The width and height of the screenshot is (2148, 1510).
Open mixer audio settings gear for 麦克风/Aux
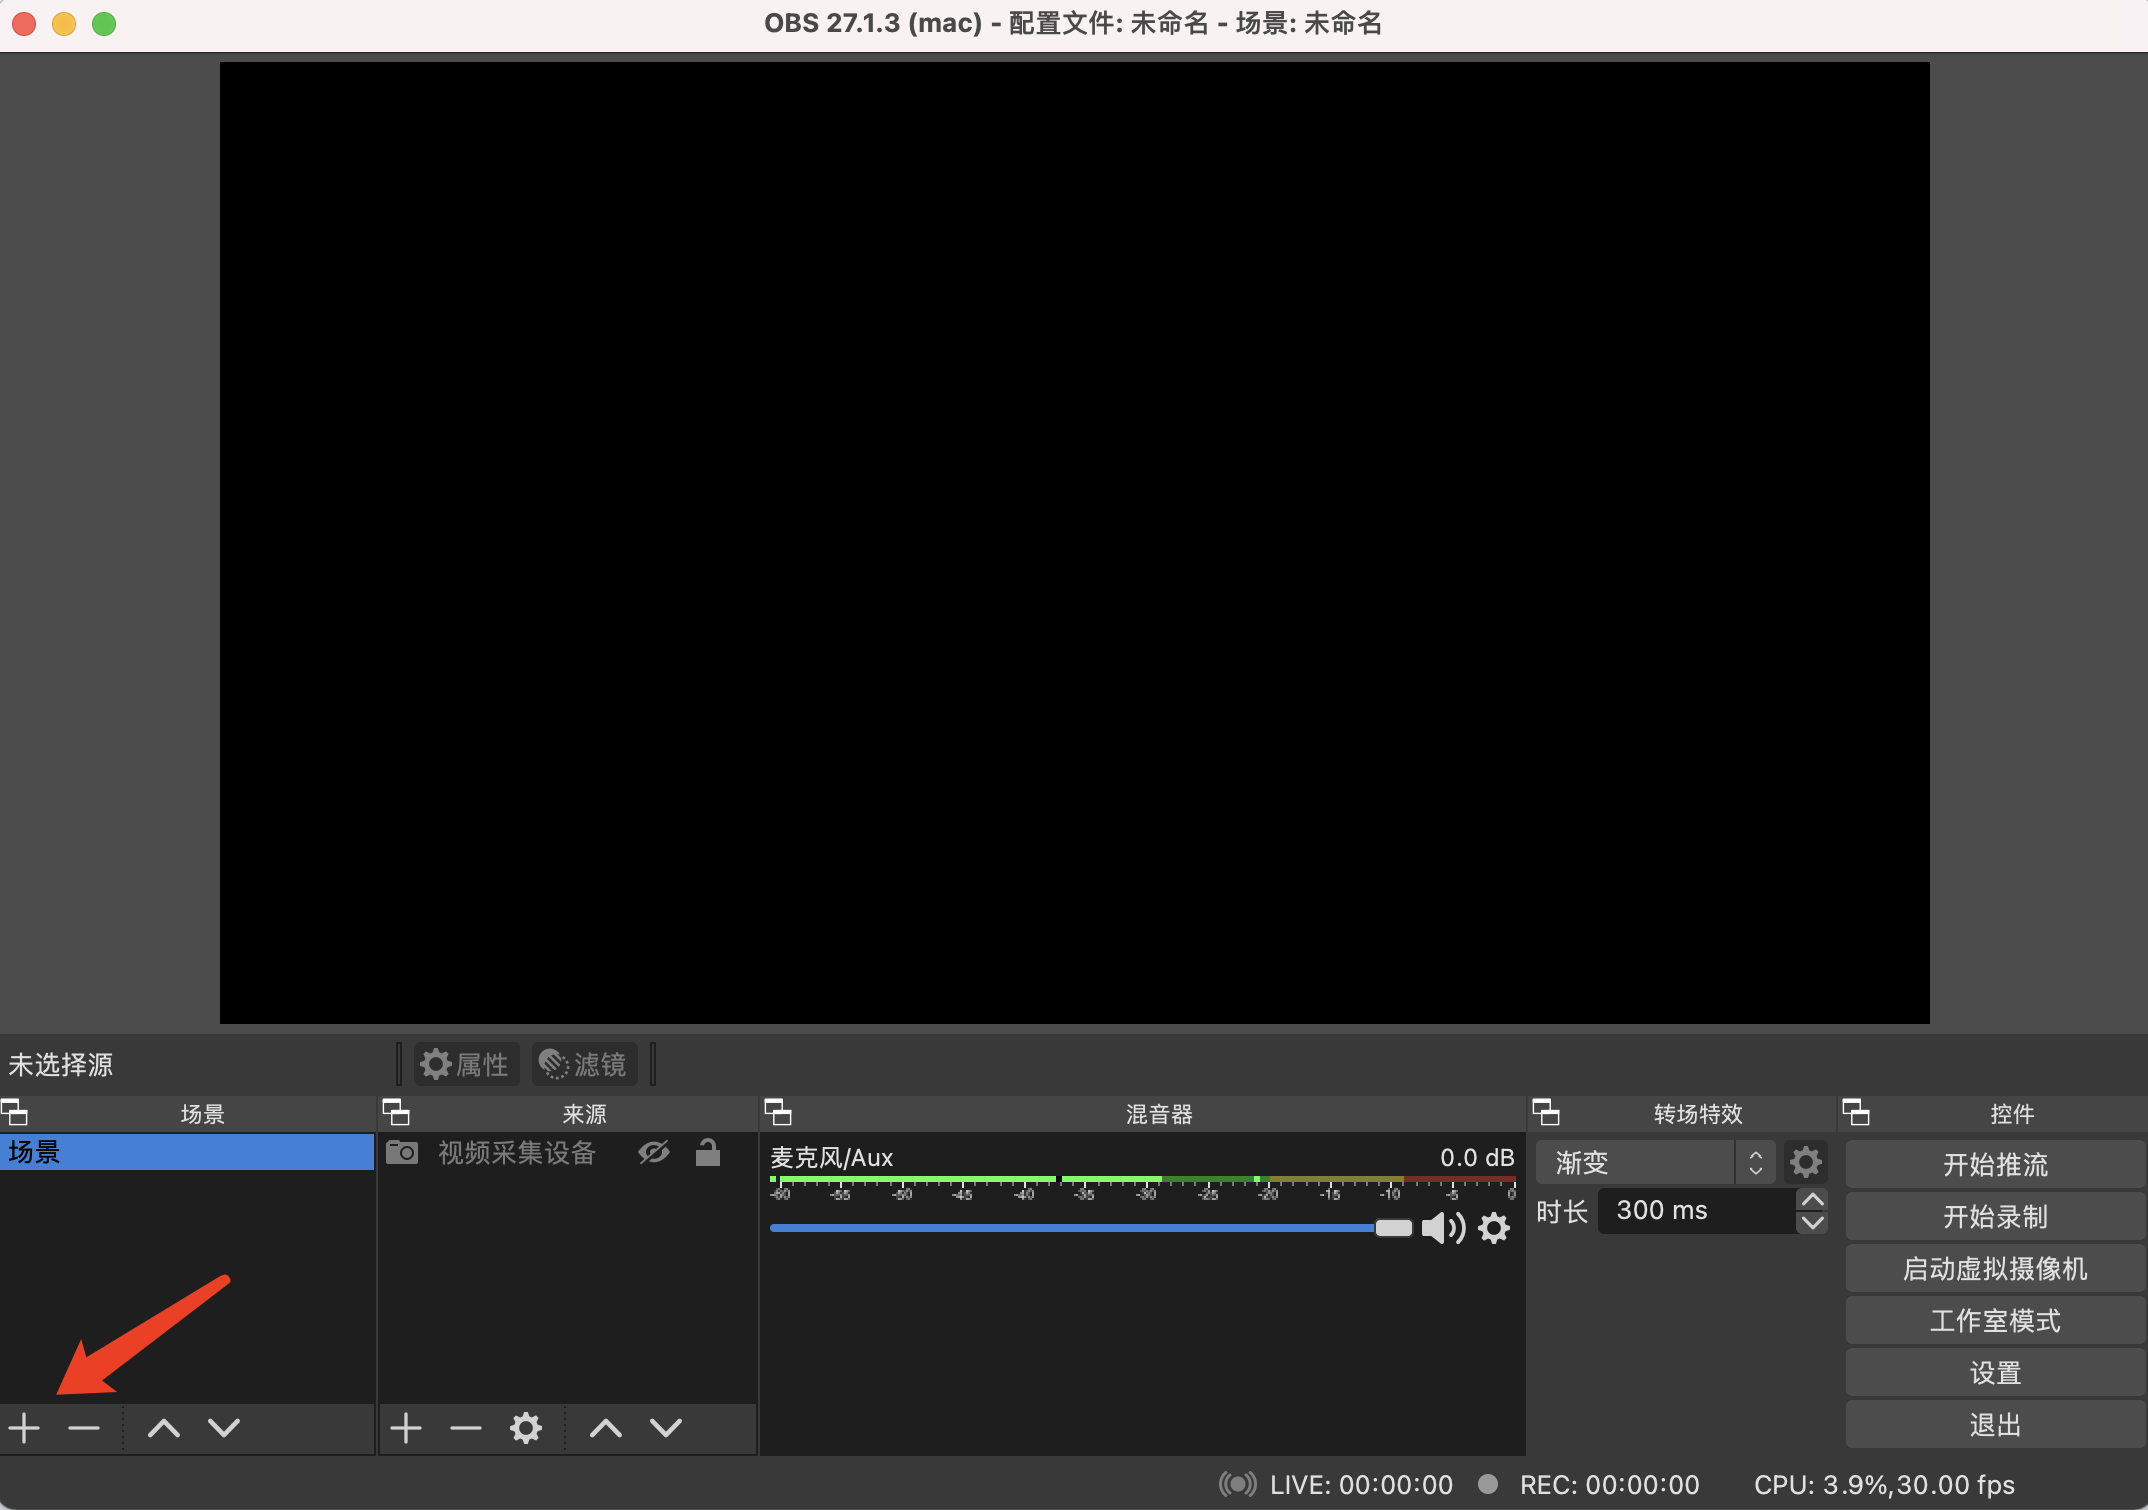coord(1494,1228)
